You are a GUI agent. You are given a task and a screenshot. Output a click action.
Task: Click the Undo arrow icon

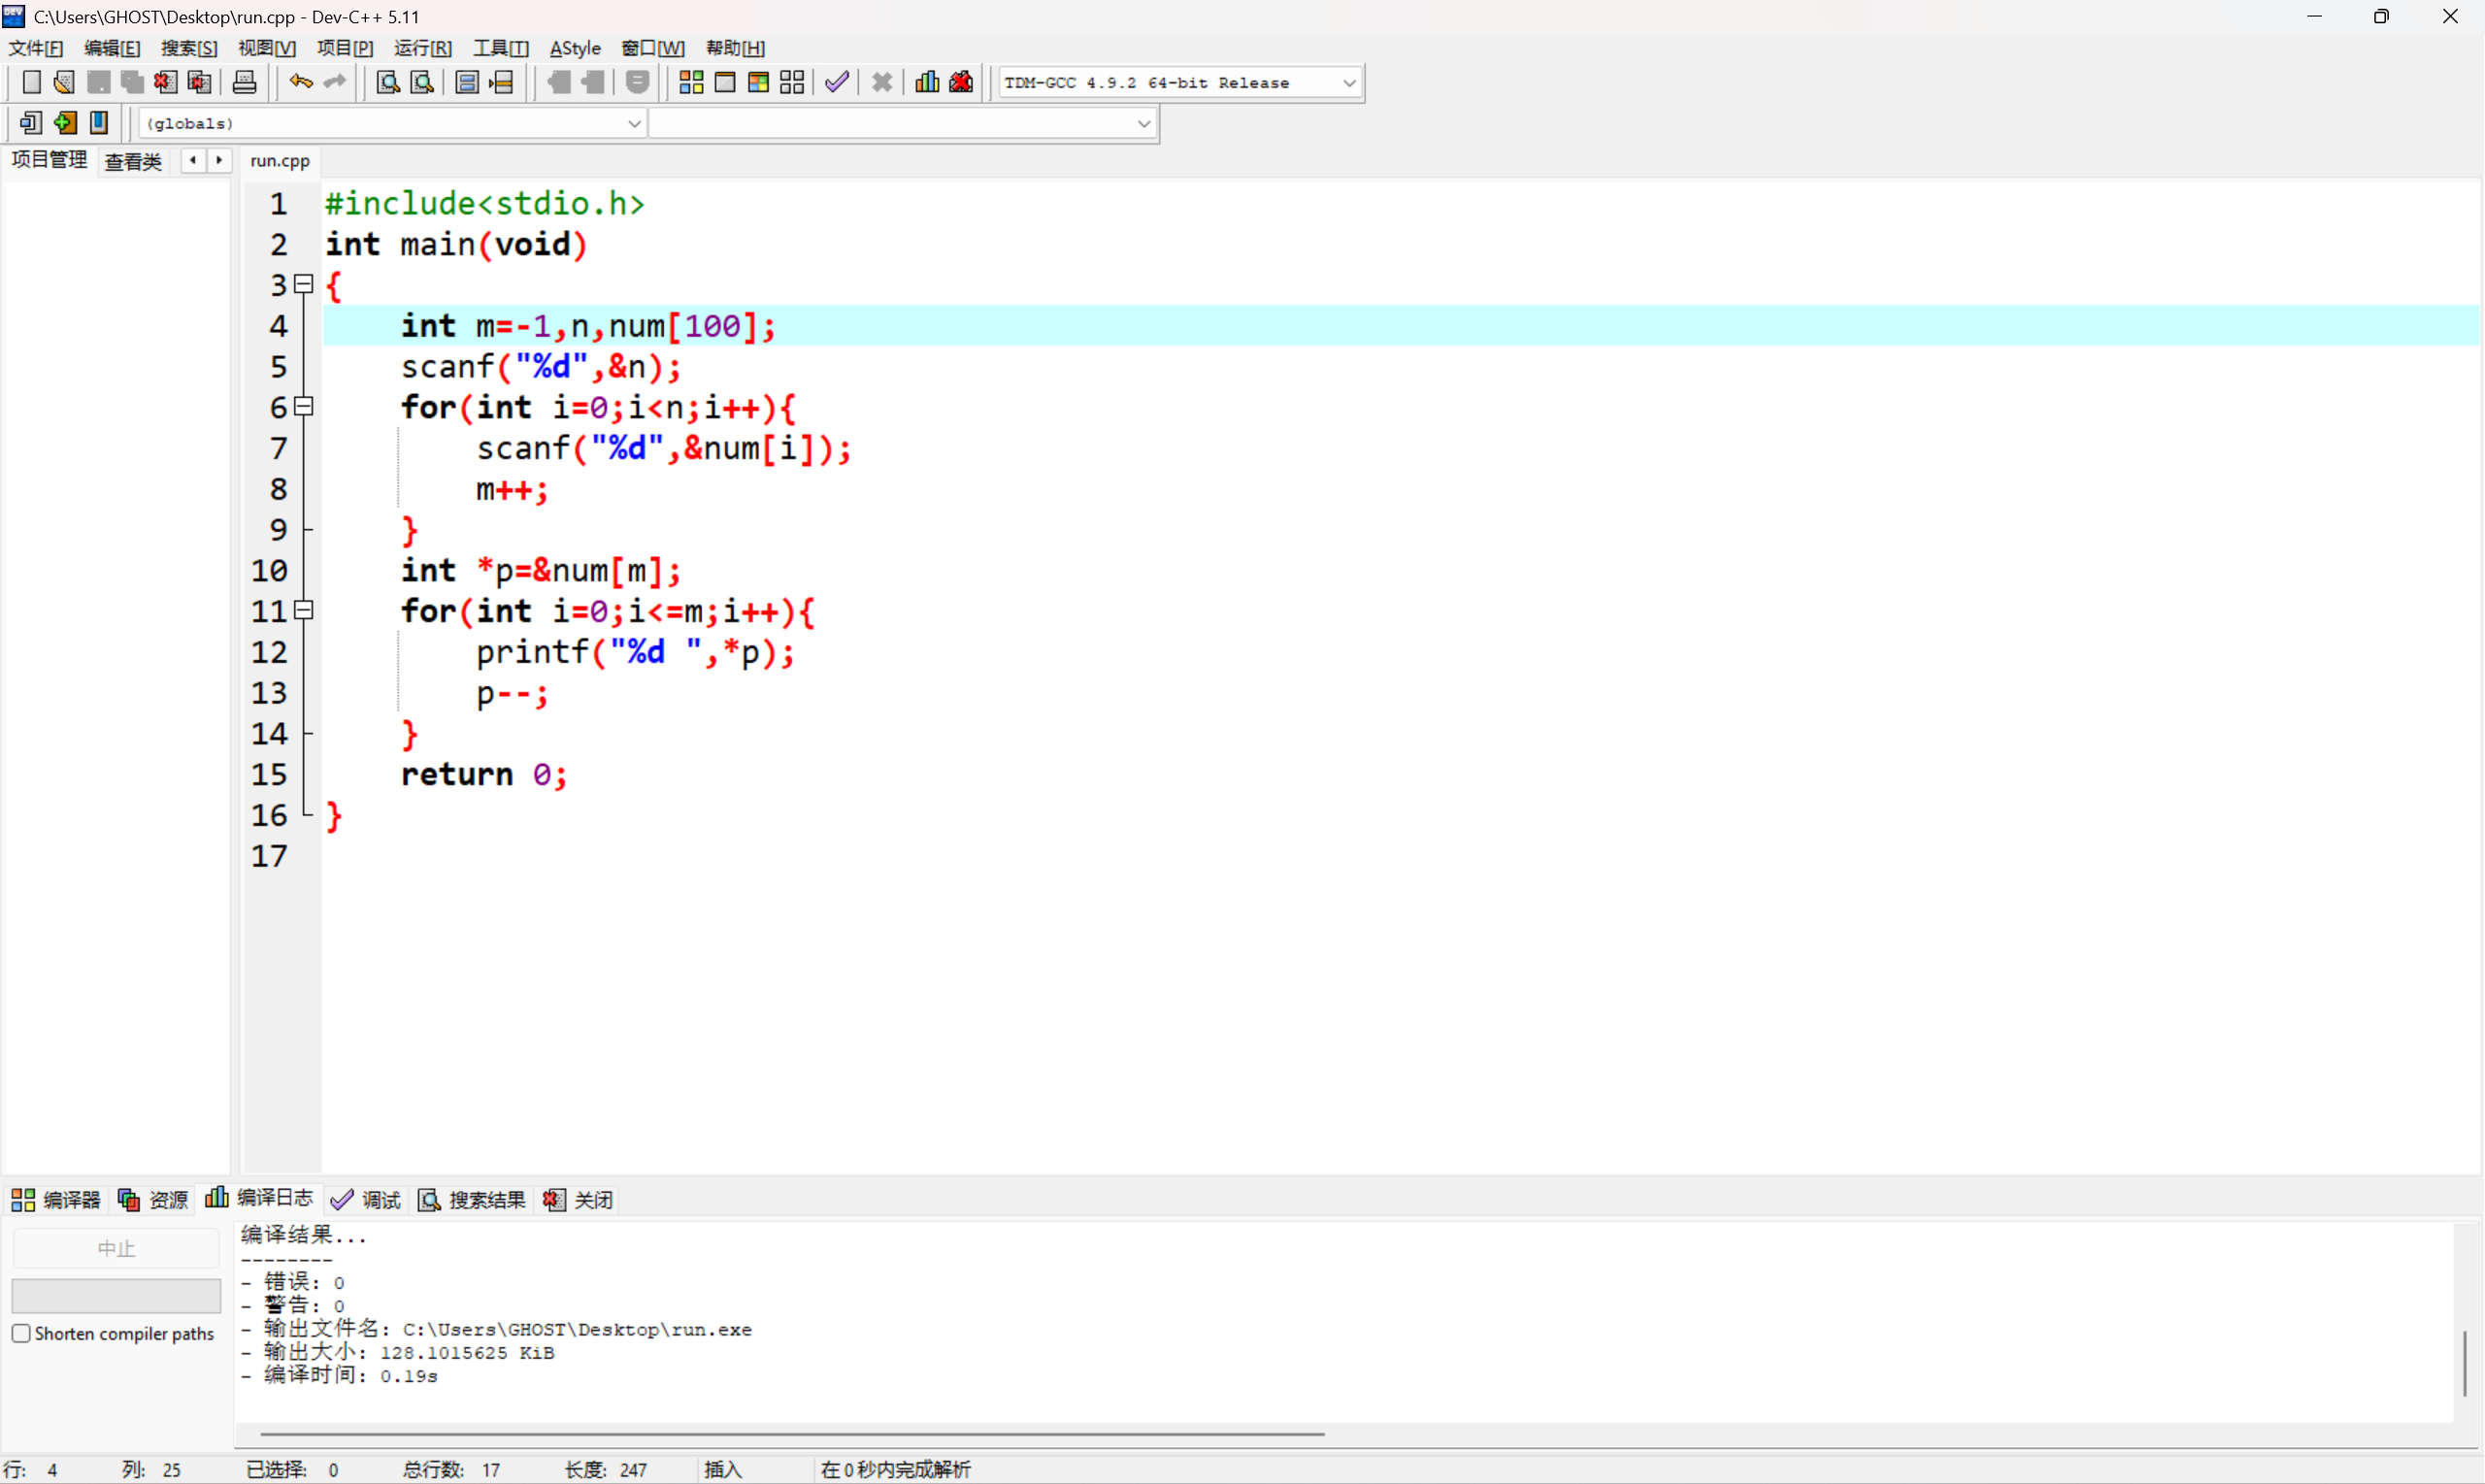pyautogui.click(x=300, y=83)
